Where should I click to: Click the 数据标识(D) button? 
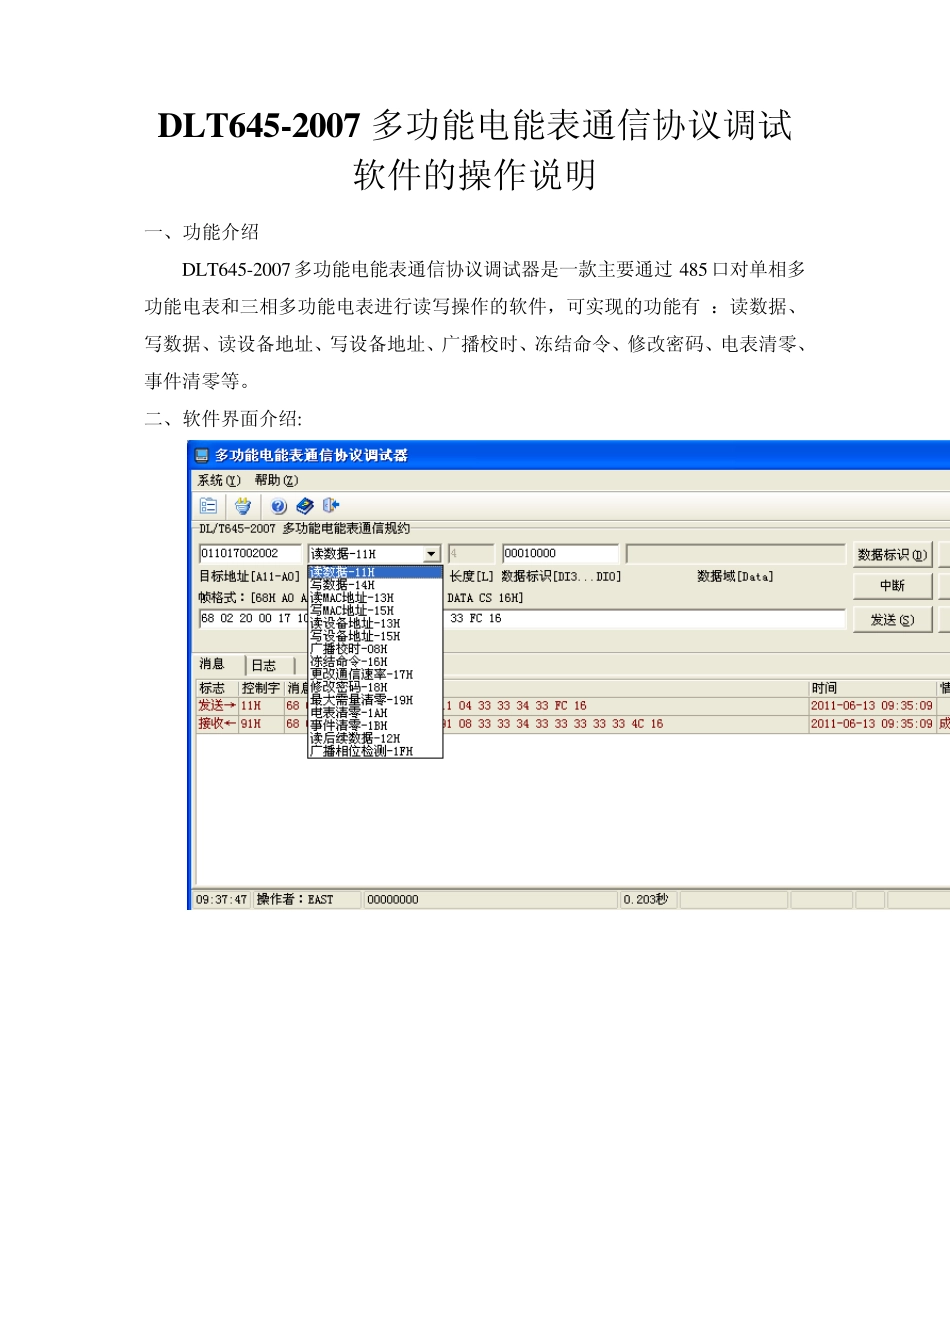tap(892, 555)
